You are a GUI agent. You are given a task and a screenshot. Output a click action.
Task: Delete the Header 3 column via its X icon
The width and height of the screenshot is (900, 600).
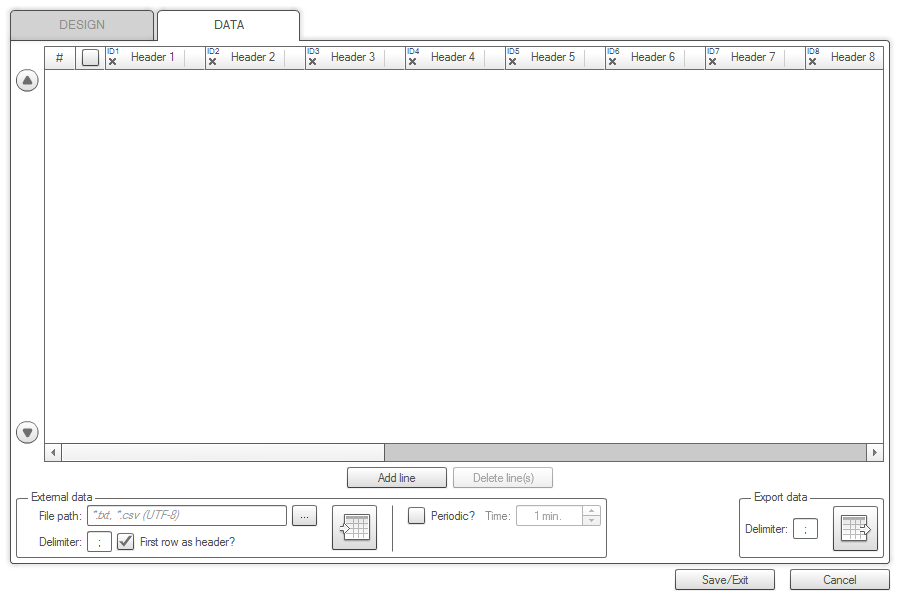pos(312,62)
